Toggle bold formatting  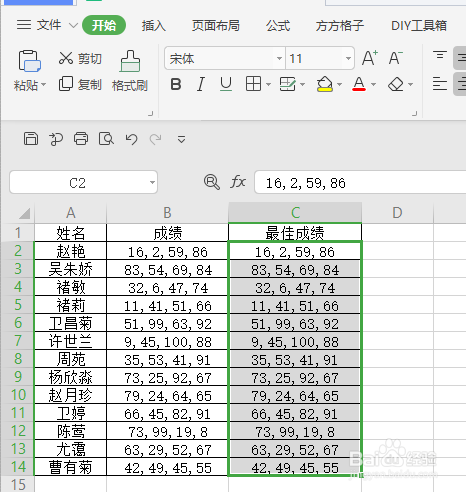[x=176, y=84]
